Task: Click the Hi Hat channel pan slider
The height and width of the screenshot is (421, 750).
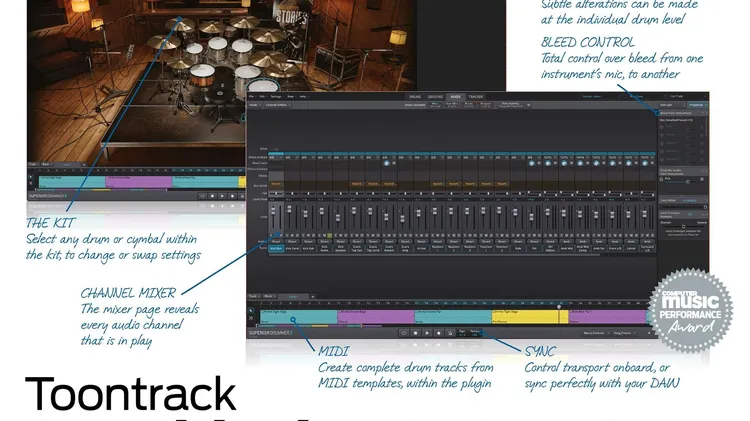Action: pos(421,194)
